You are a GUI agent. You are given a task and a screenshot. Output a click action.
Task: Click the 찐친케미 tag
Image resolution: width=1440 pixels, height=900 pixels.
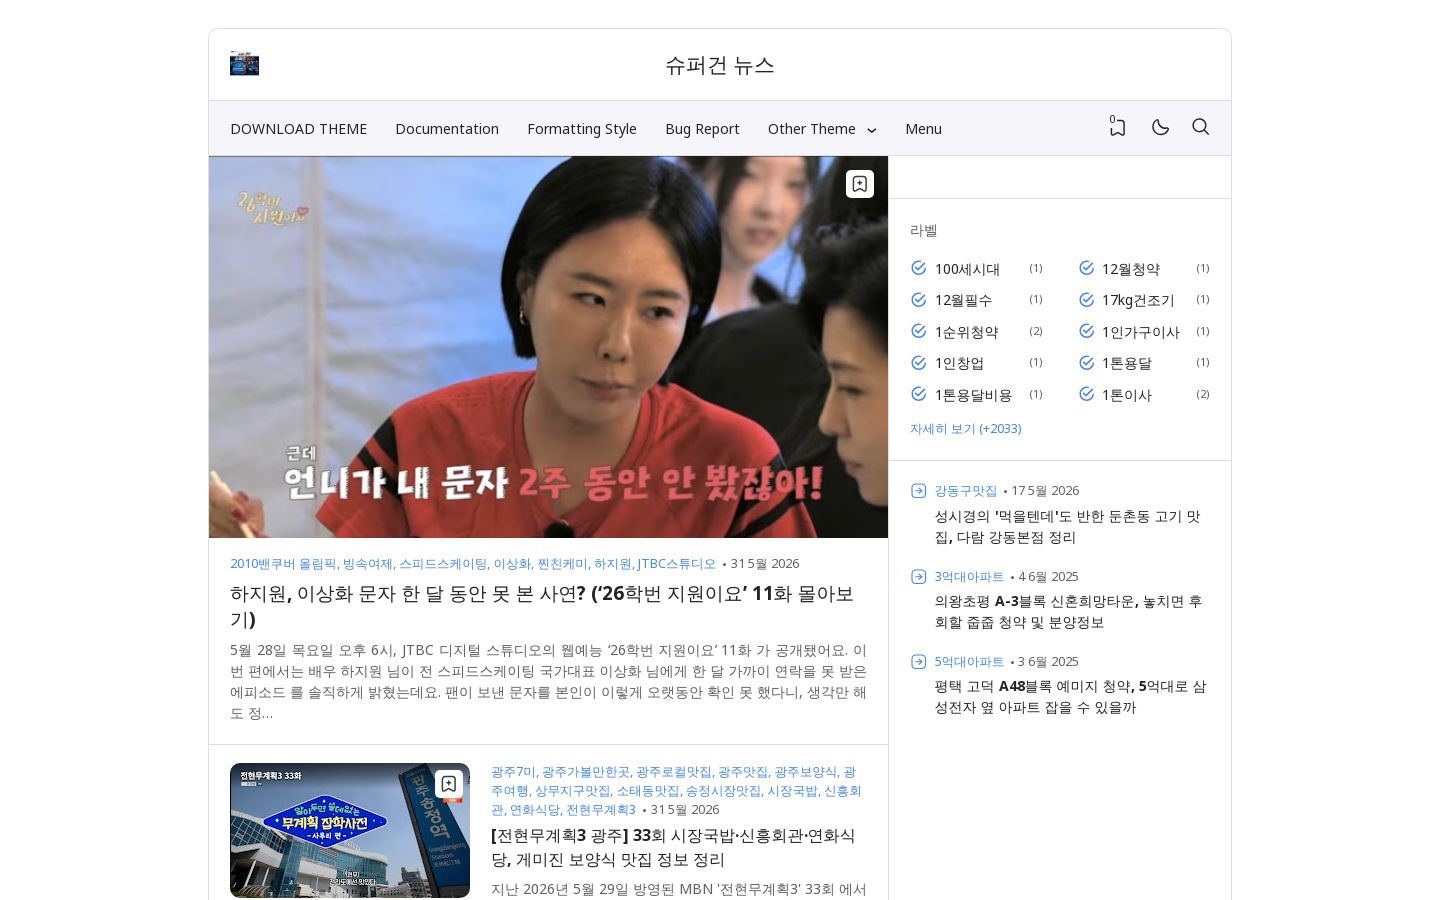[x=562, y=564]
